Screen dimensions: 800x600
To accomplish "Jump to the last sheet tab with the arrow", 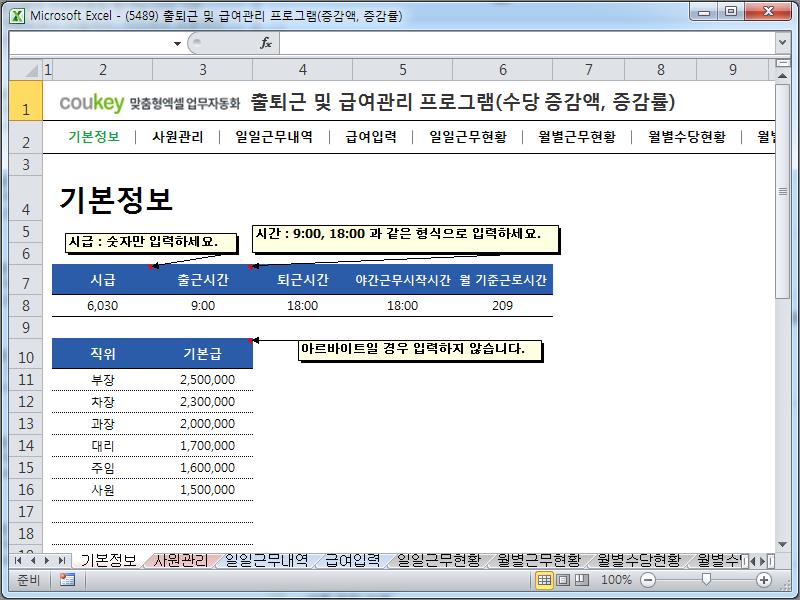I will 62,560.
